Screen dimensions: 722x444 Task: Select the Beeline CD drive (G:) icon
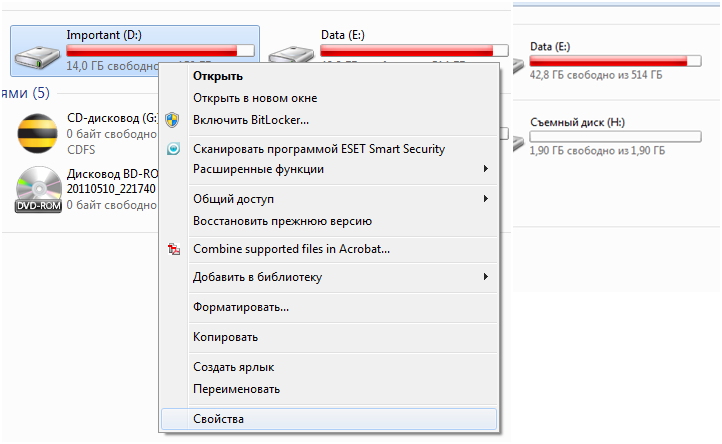click(x=38, y=131)
